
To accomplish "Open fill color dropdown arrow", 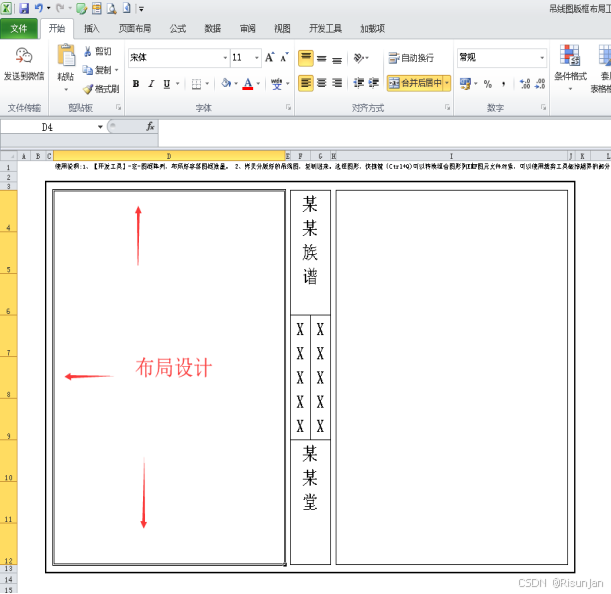I will point(236,84).
